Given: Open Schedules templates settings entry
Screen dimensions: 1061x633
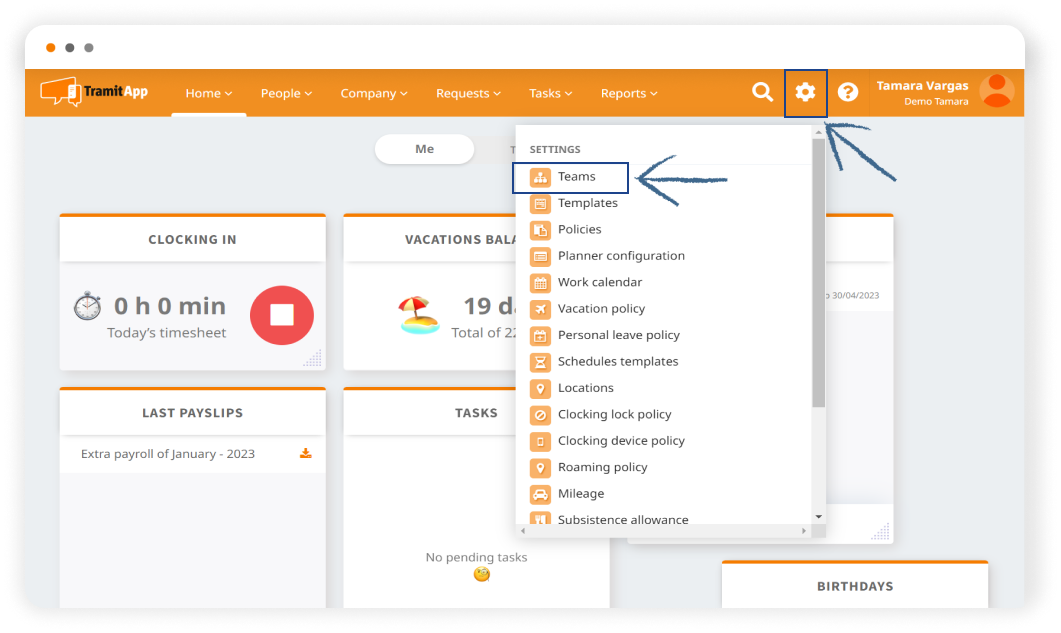Looking at the screenshot, I should coord(617,362).
